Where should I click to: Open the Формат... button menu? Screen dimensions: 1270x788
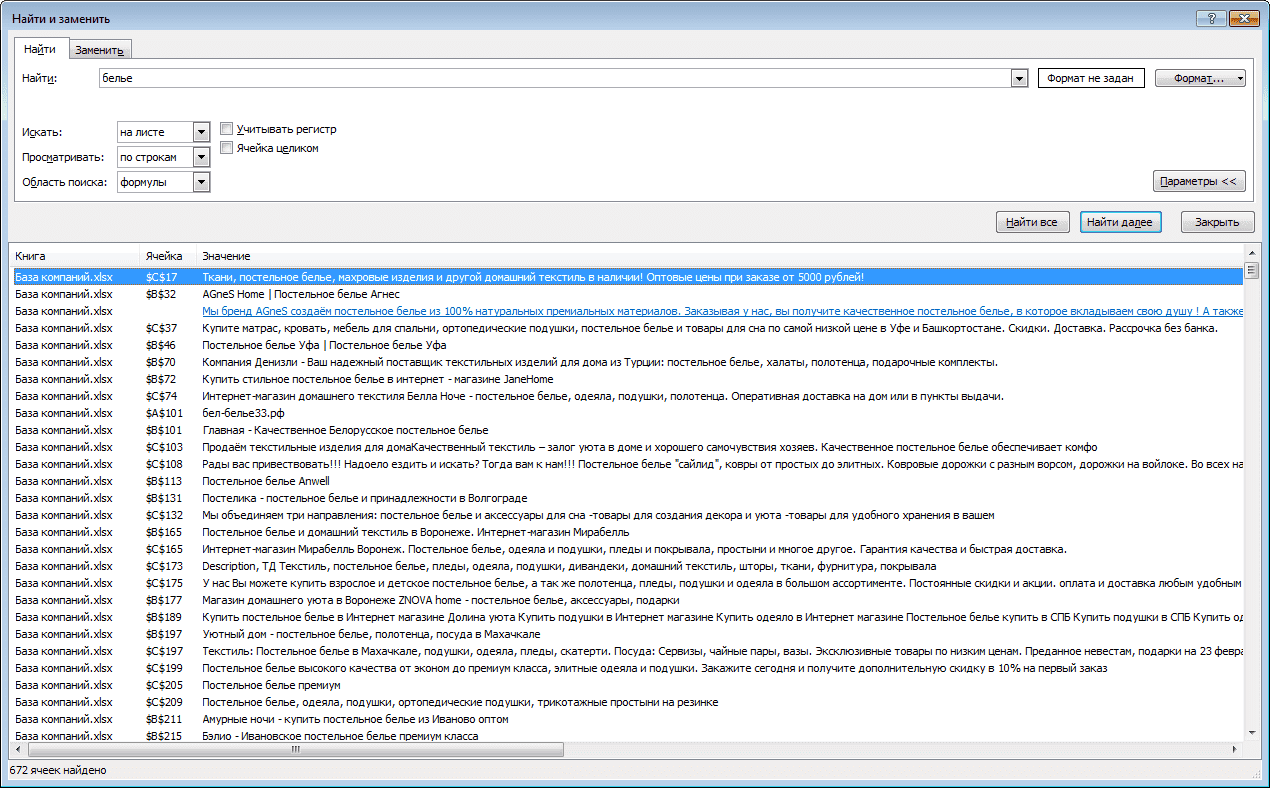click(1200, 78)
